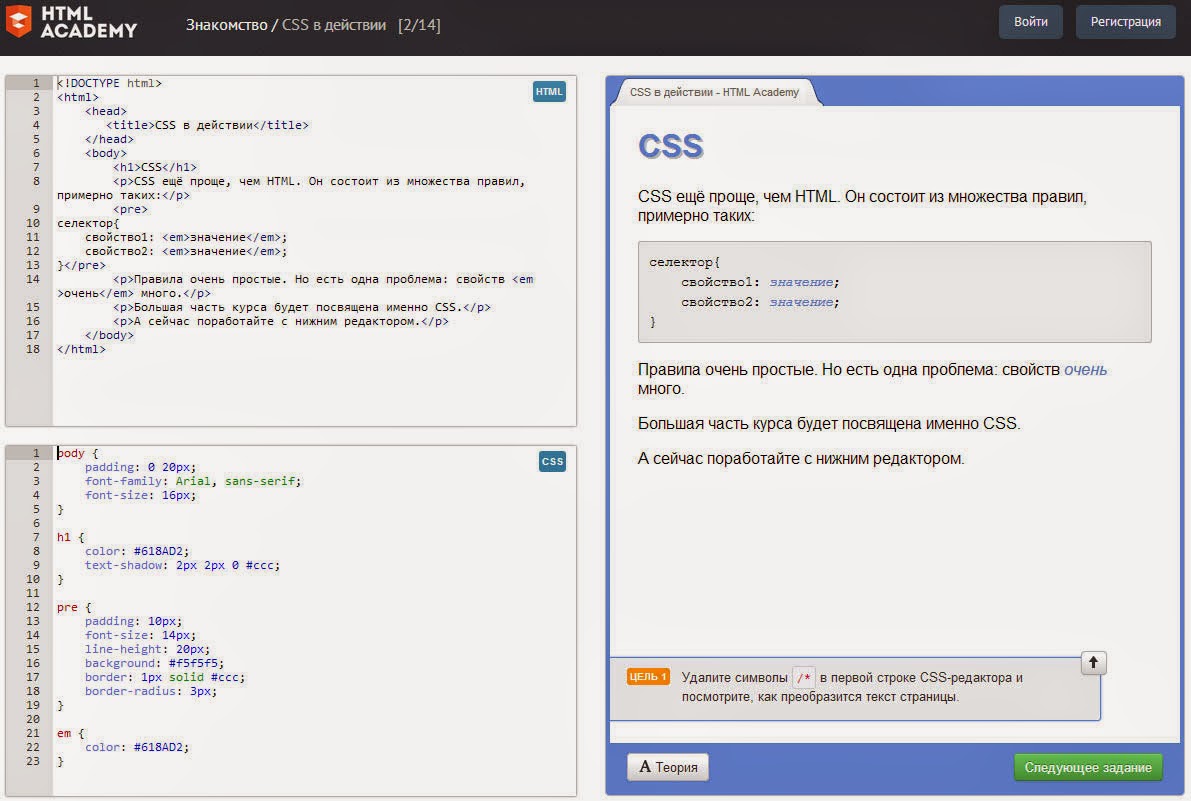Click the HTML badge on the top code editor
Screen dimensions: 1191x801
point(549,91)
